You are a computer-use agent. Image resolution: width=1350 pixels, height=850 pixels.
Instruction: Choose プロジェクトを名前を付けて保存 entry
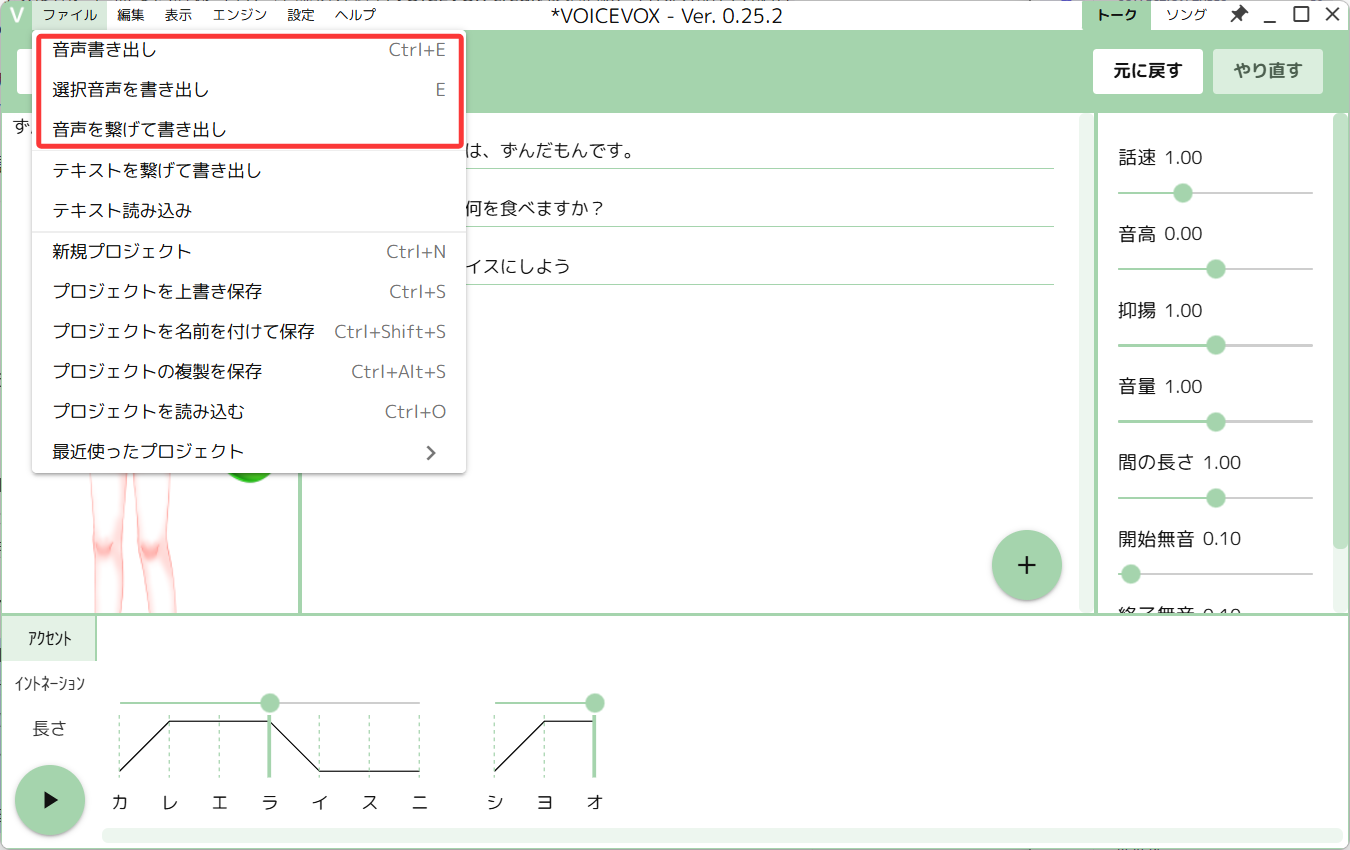tap(249, 332)
